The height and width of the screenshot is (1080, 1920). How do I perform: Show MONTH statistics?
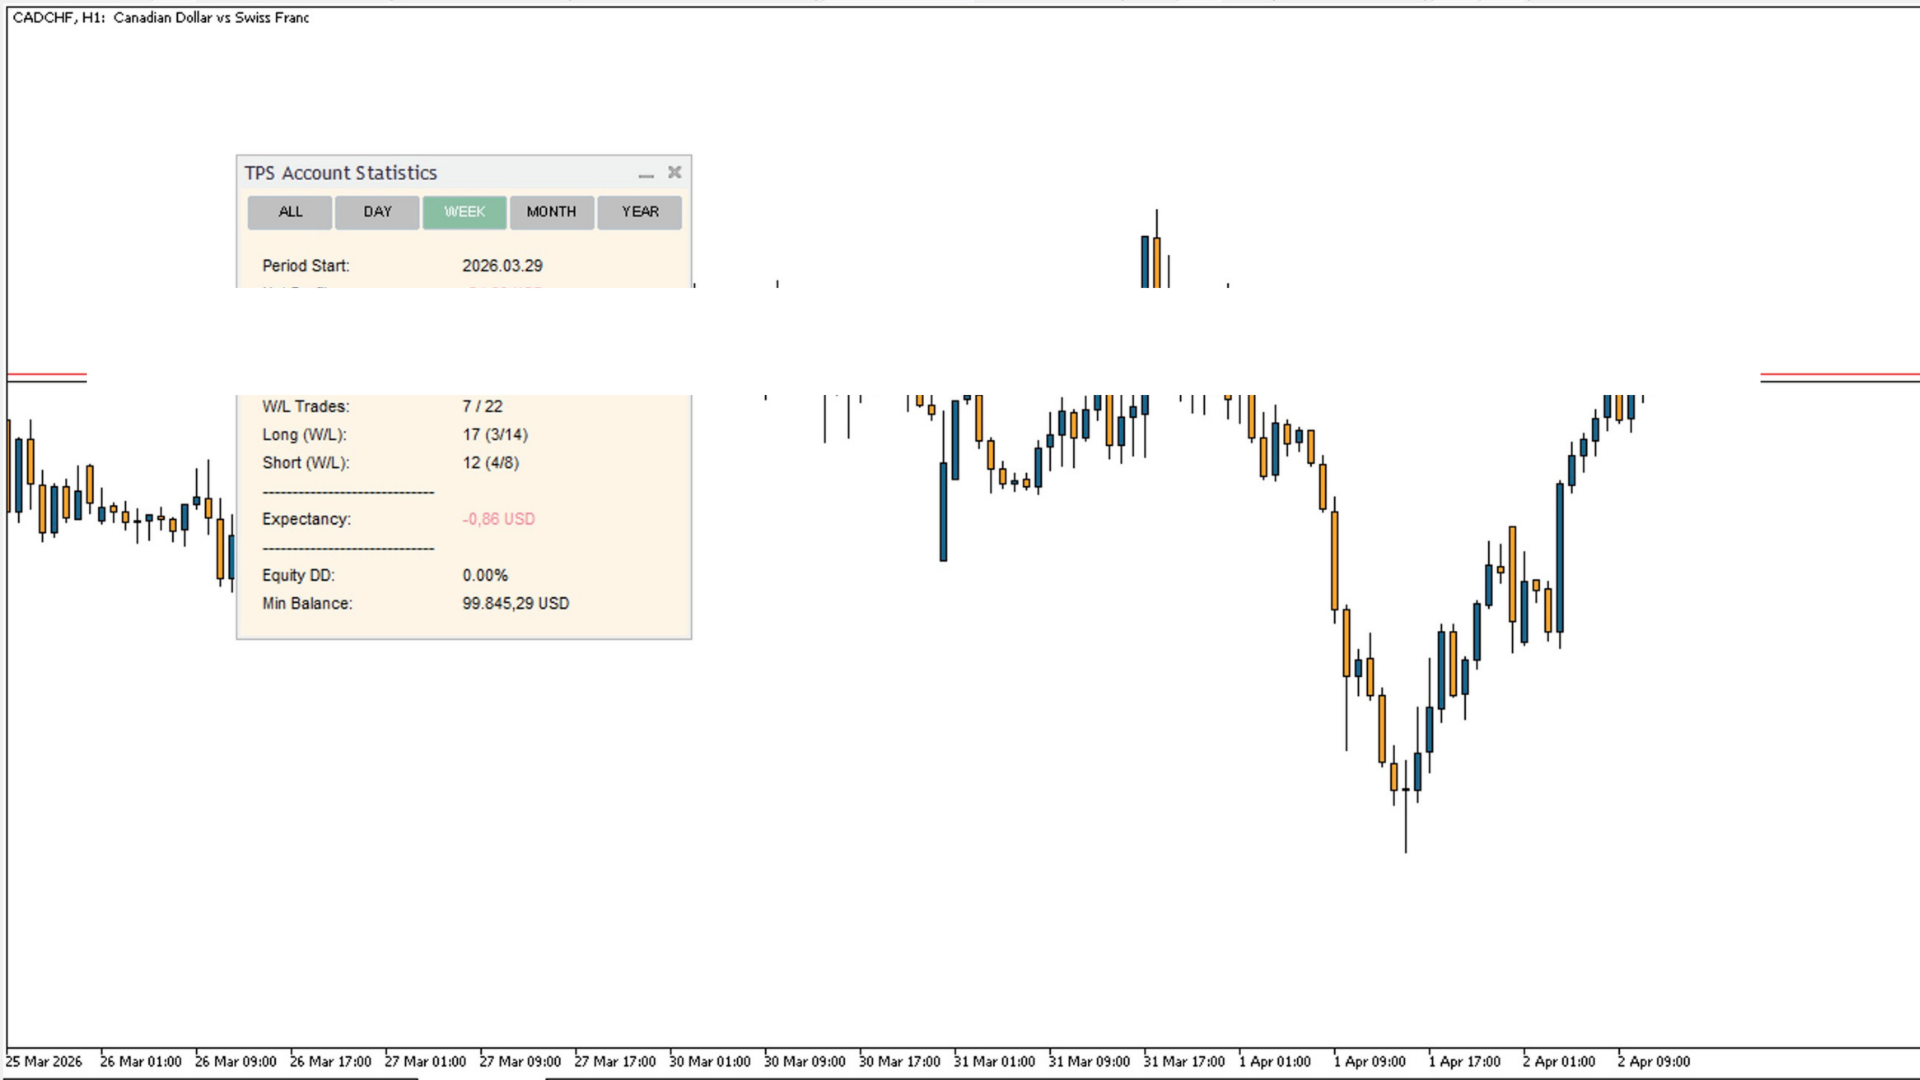pyautogui.click(x=551, y=212)
